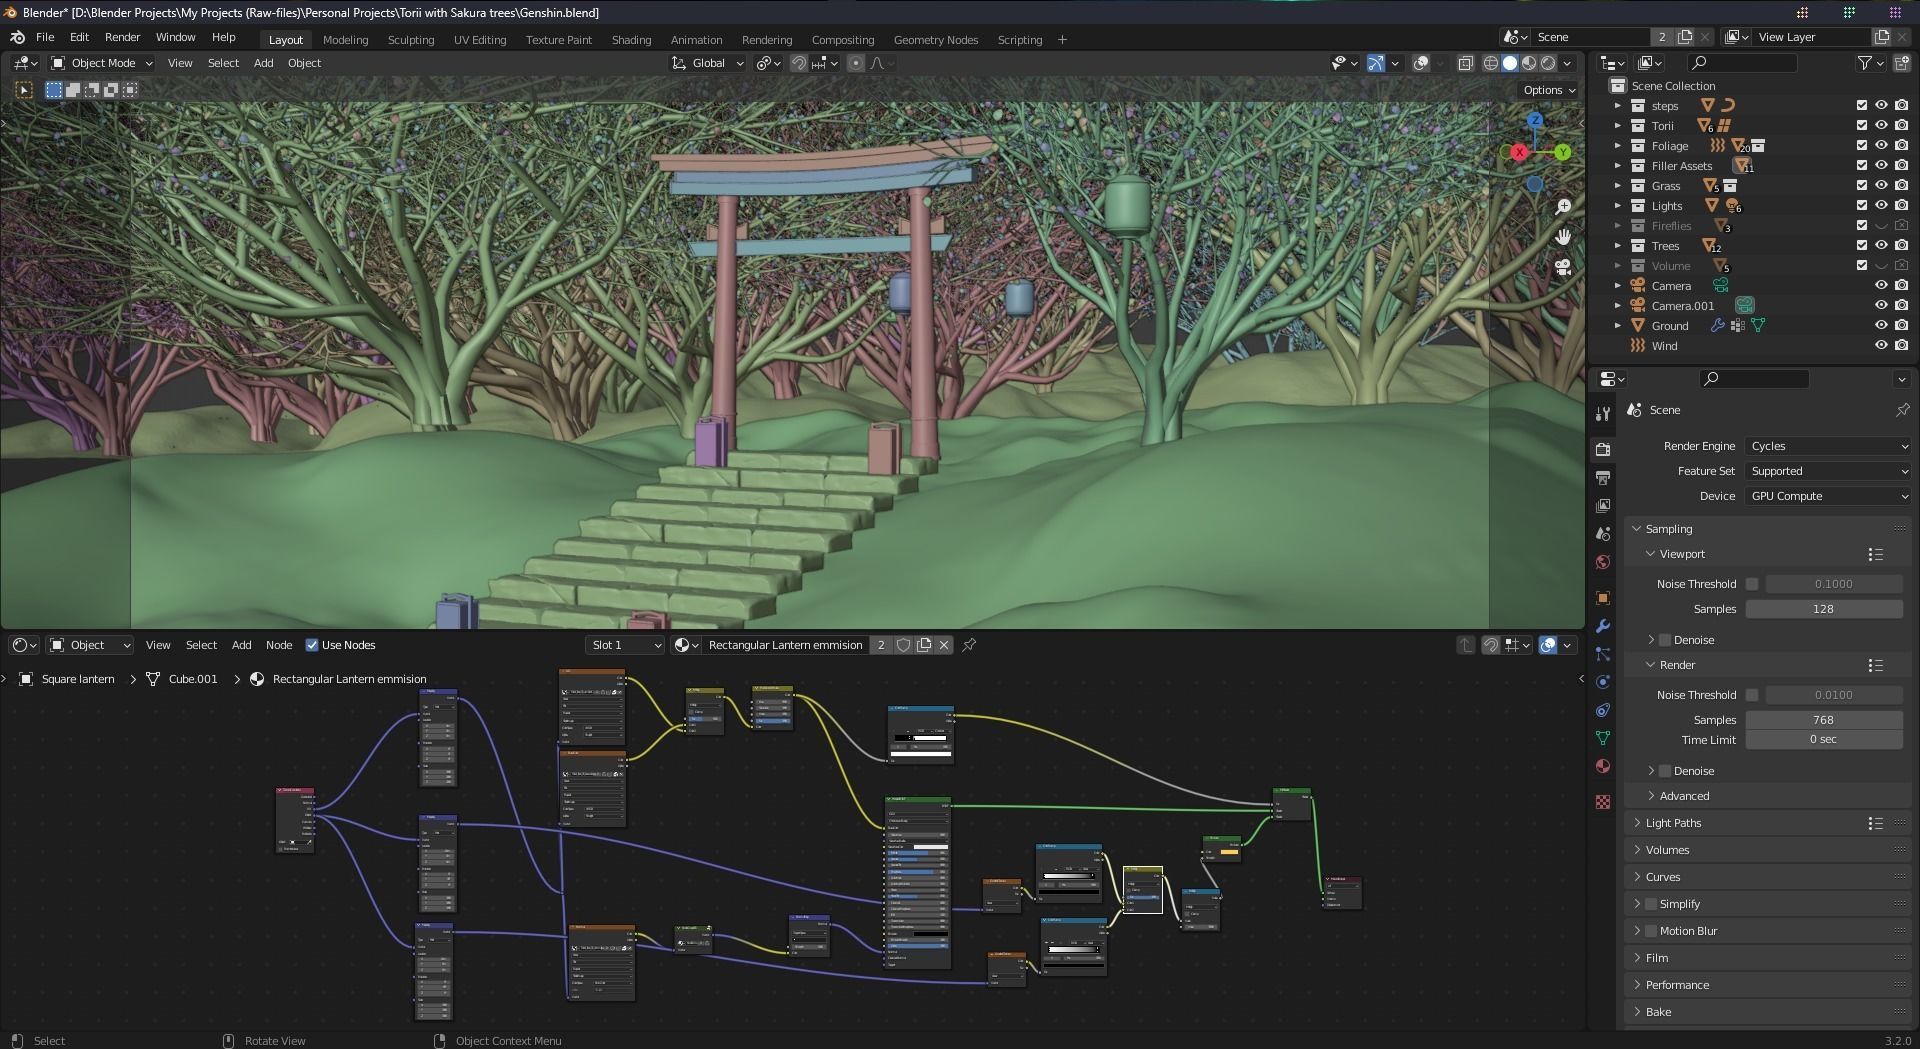Image resolution: width=1920 pixels, height=1049 pixels.
Task: Open the Modifier properties wrench icon
Action: point(1603,626)
